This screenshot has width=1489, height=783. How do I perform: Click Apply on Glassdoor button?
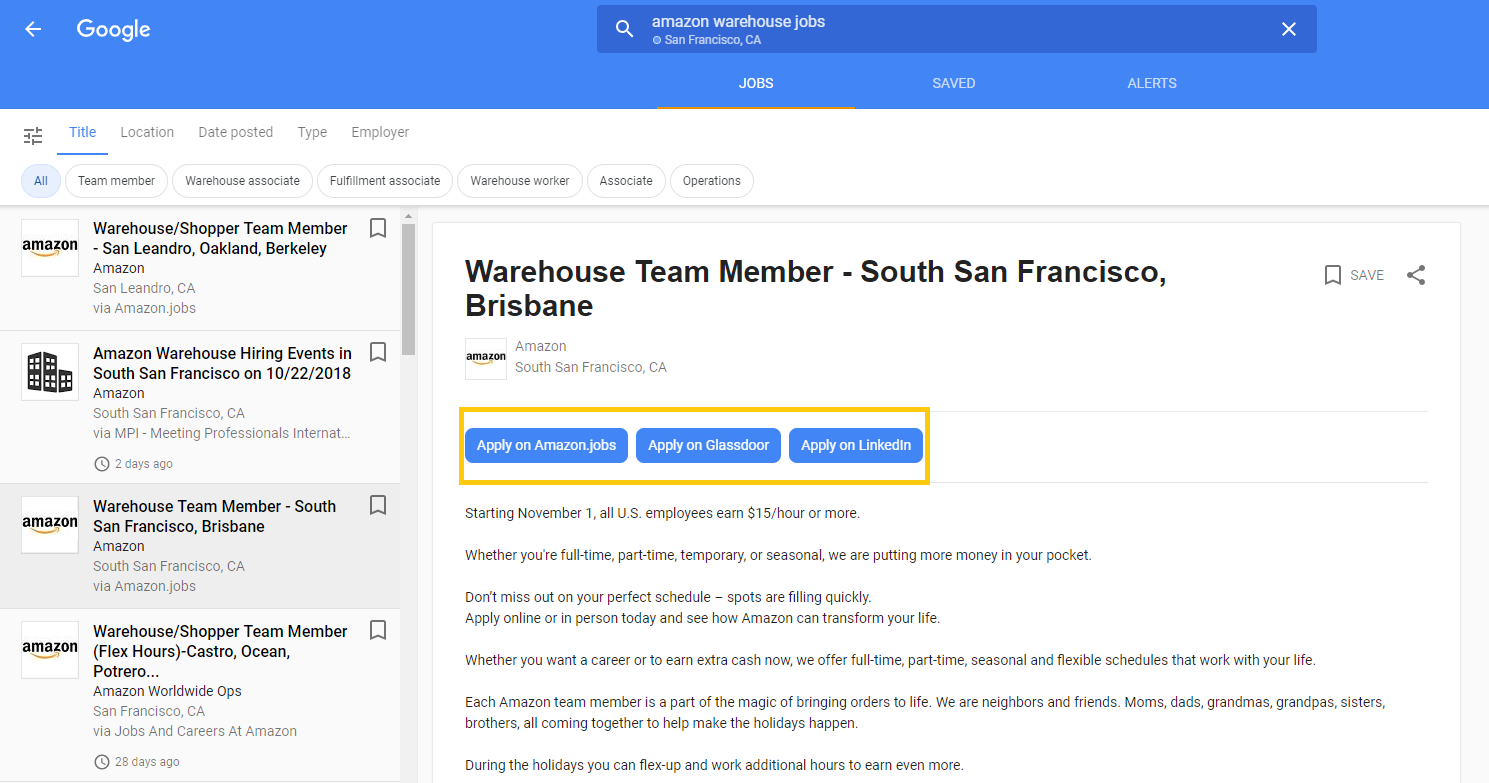coord(708,445)
